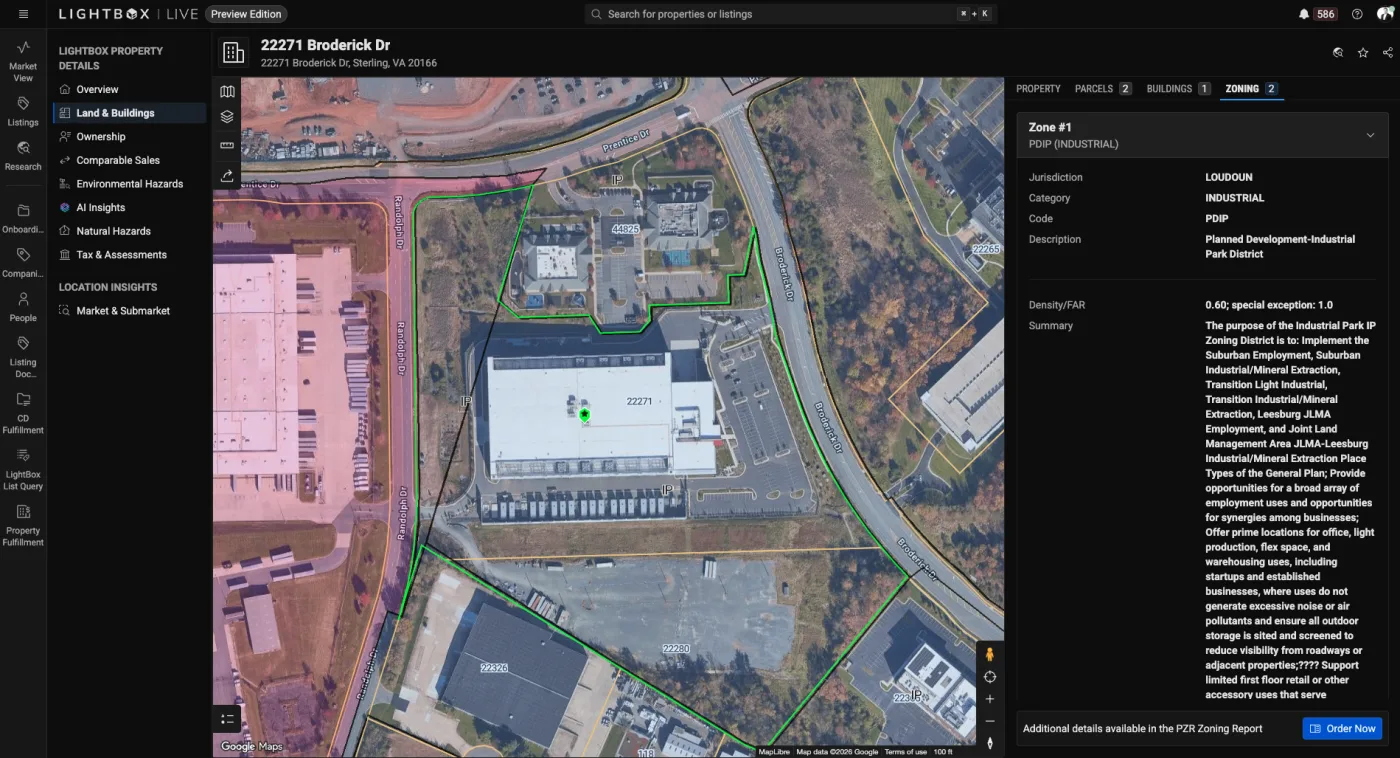Image resolution: width=1400 pixels, height=758 pixels.
Task: Click the globe search icon in property header
Action: [x=1338, y=53]
